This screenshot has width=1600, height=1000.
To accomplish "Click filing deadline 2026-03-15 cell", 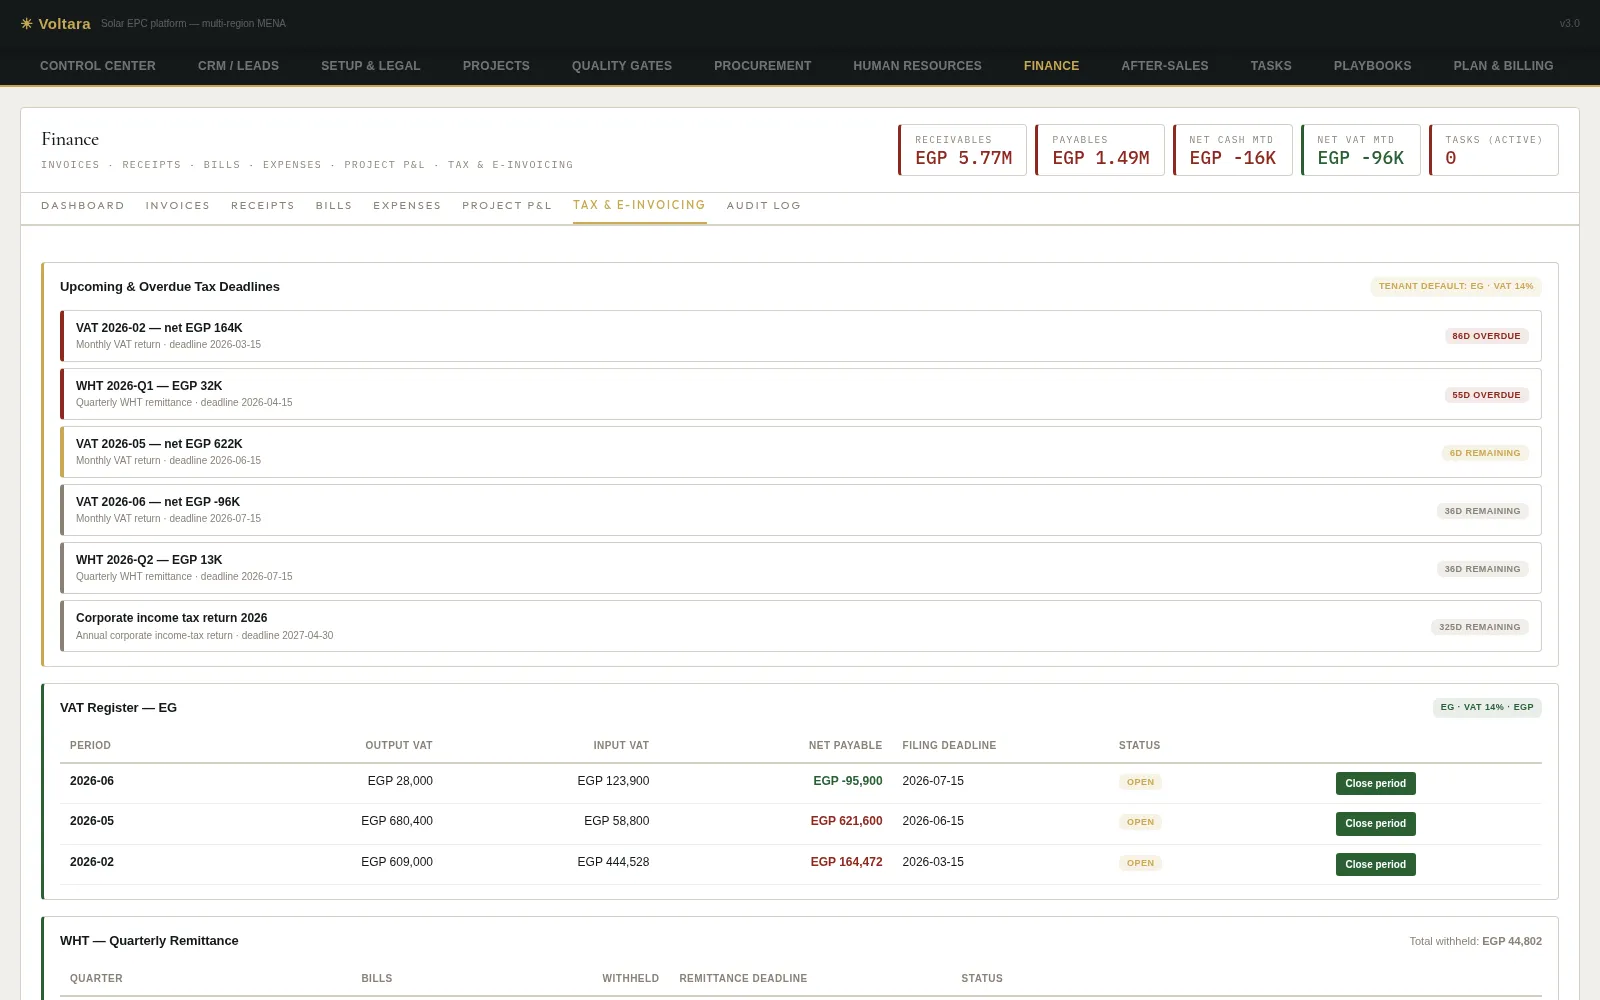I will tap(933, 862).
